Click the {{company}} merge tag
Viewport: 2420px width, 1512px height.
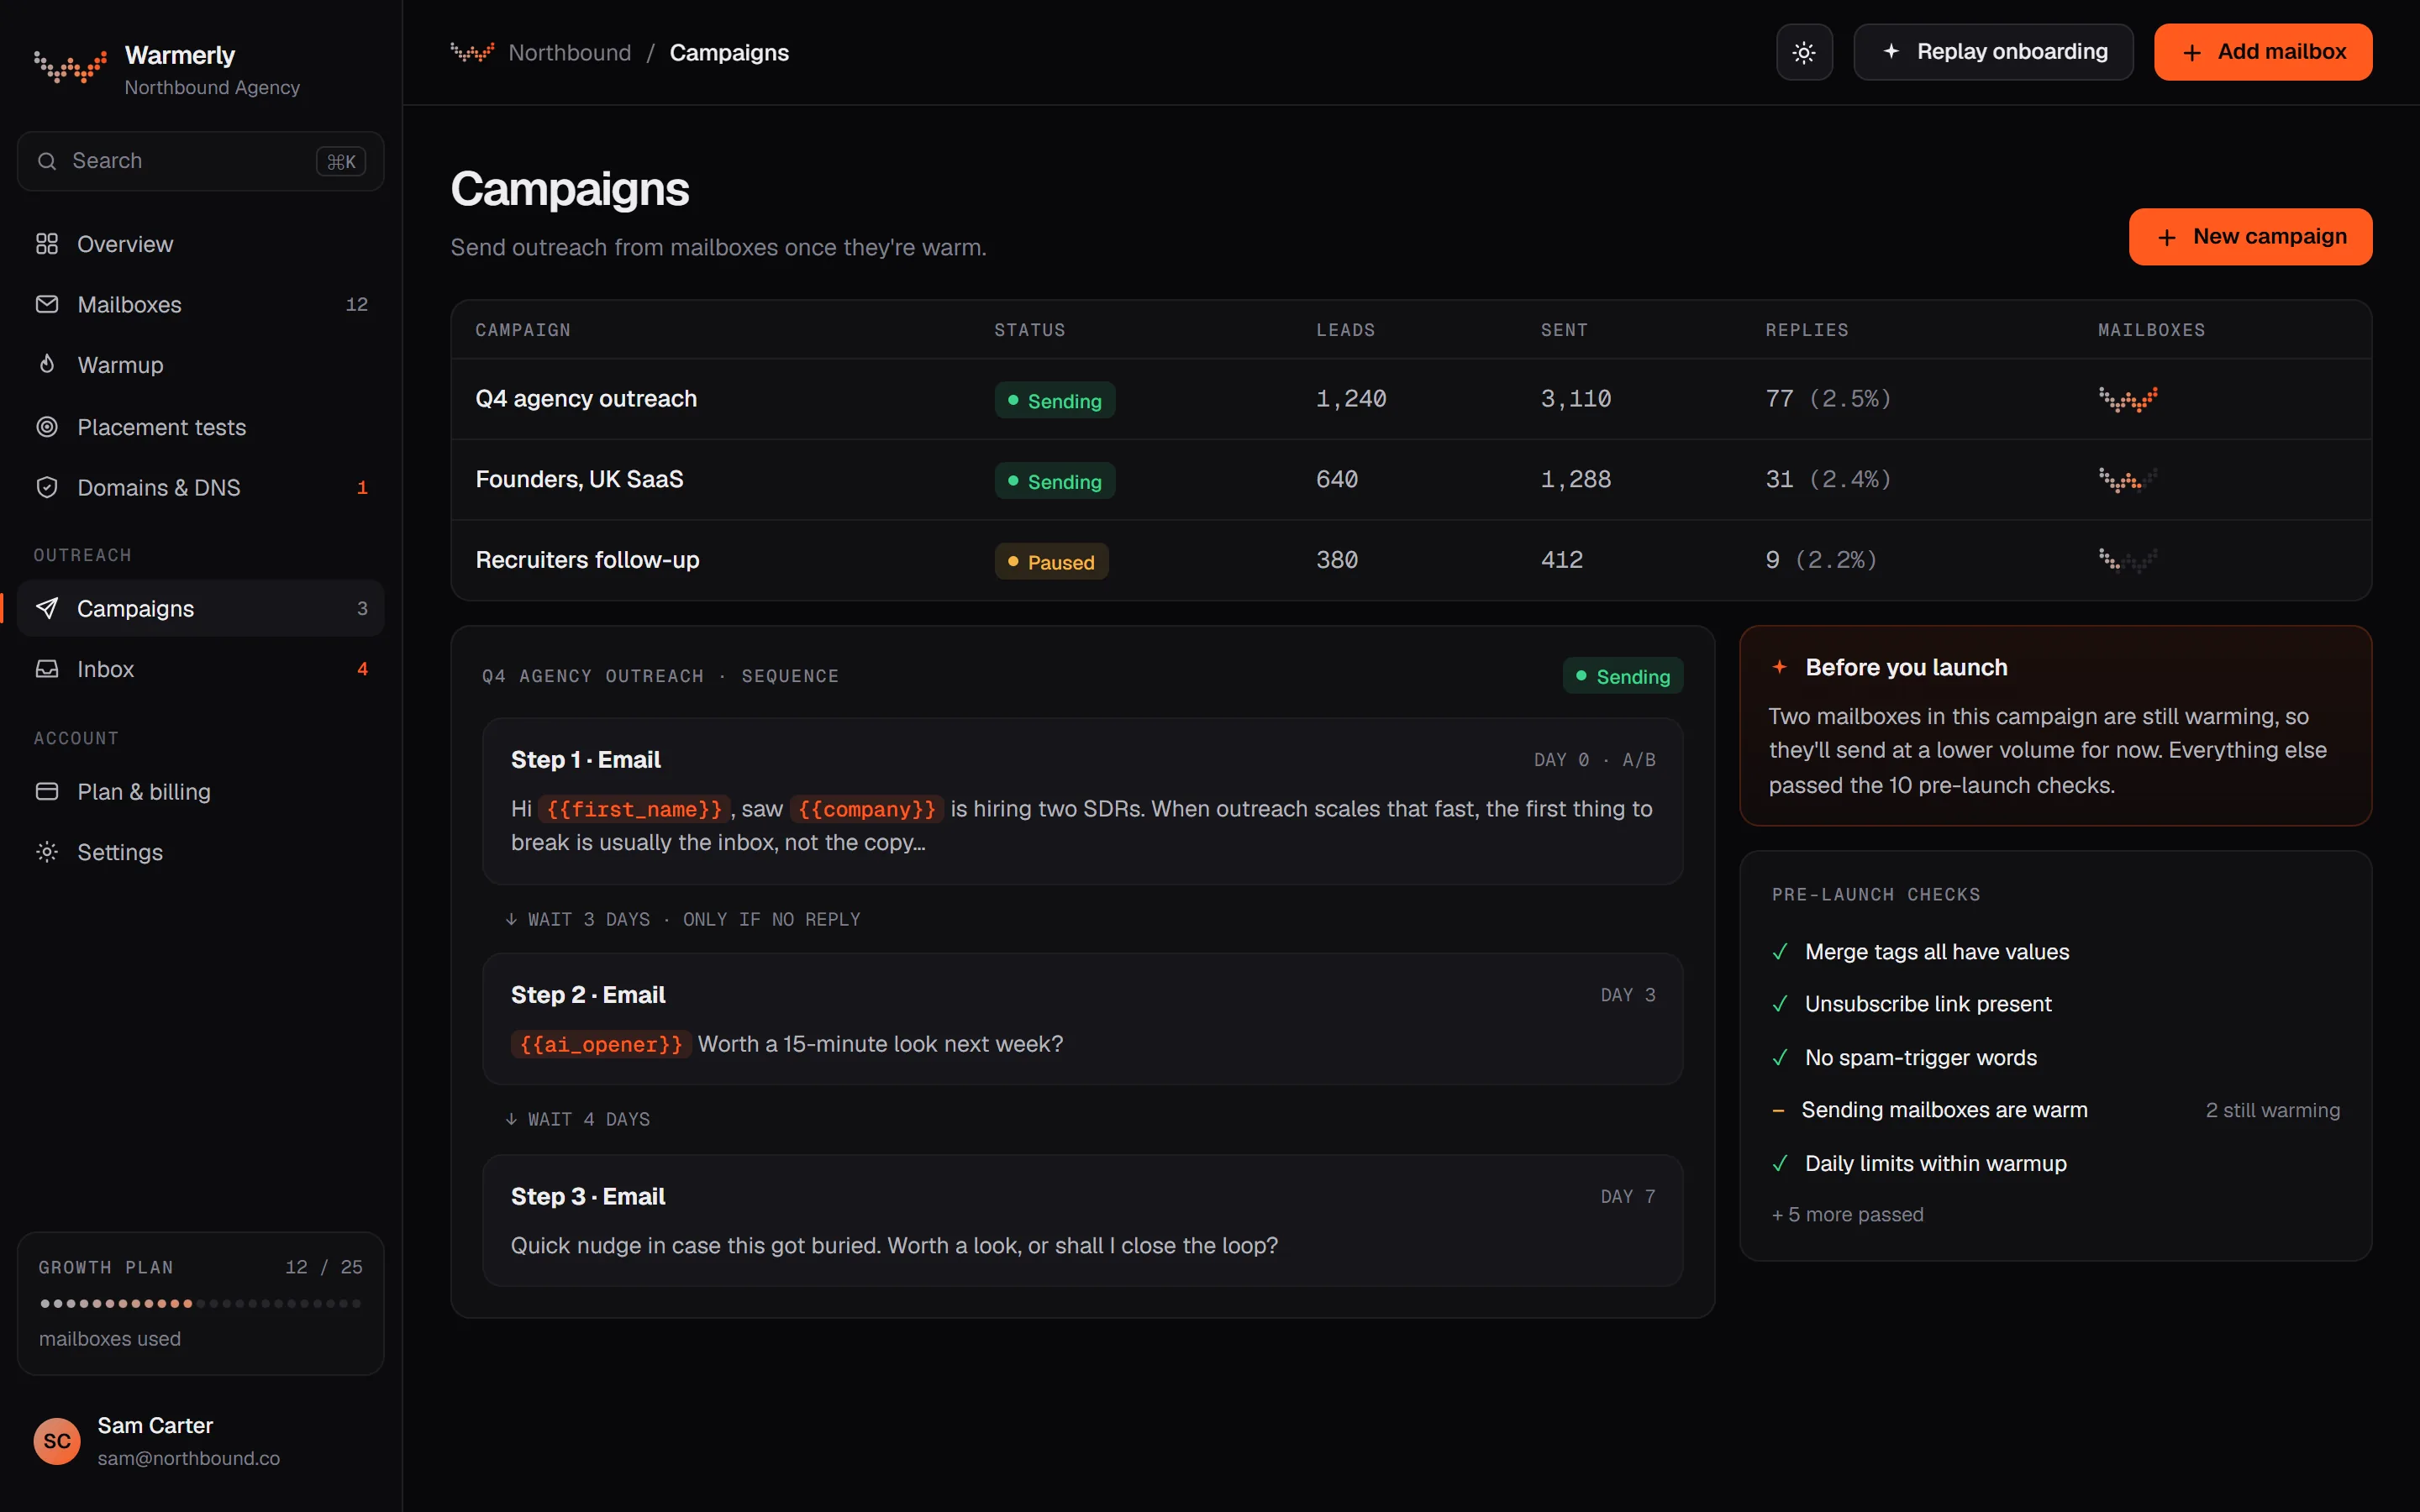point(867,809)
